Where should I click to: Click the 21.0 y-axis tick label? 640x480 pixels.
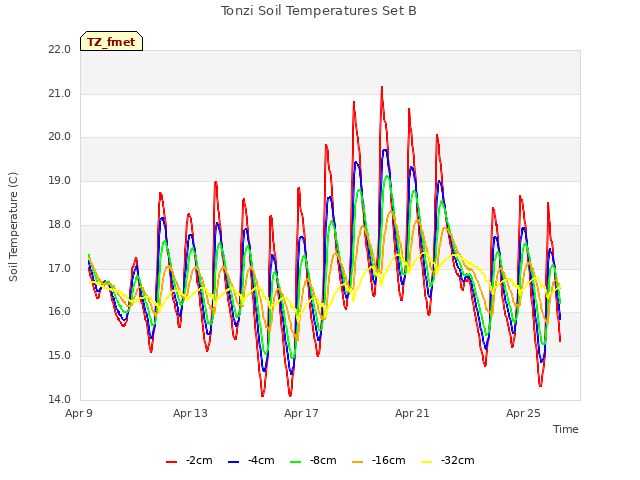(x=60, y=93)
